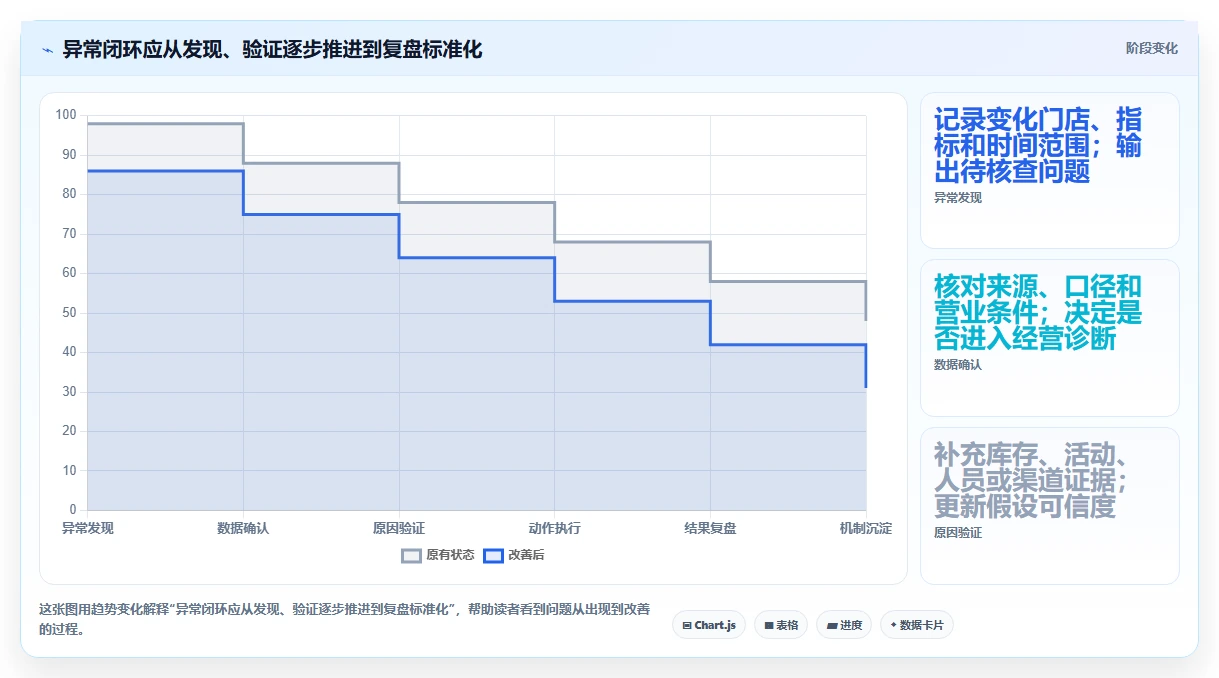
Task: Click the 动作执行 x-axis label
Action: [x=555, y=528]
